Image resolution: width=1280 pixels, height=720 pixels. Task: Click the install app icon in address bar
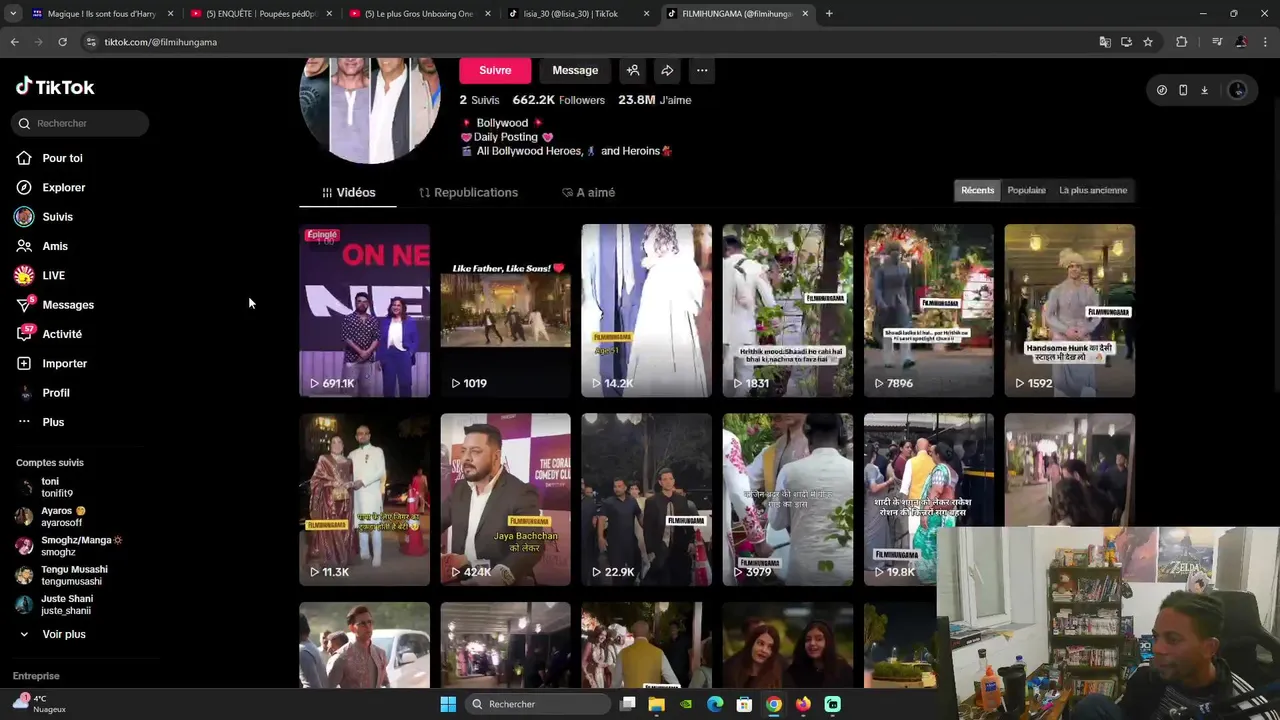click(1126, 42)
